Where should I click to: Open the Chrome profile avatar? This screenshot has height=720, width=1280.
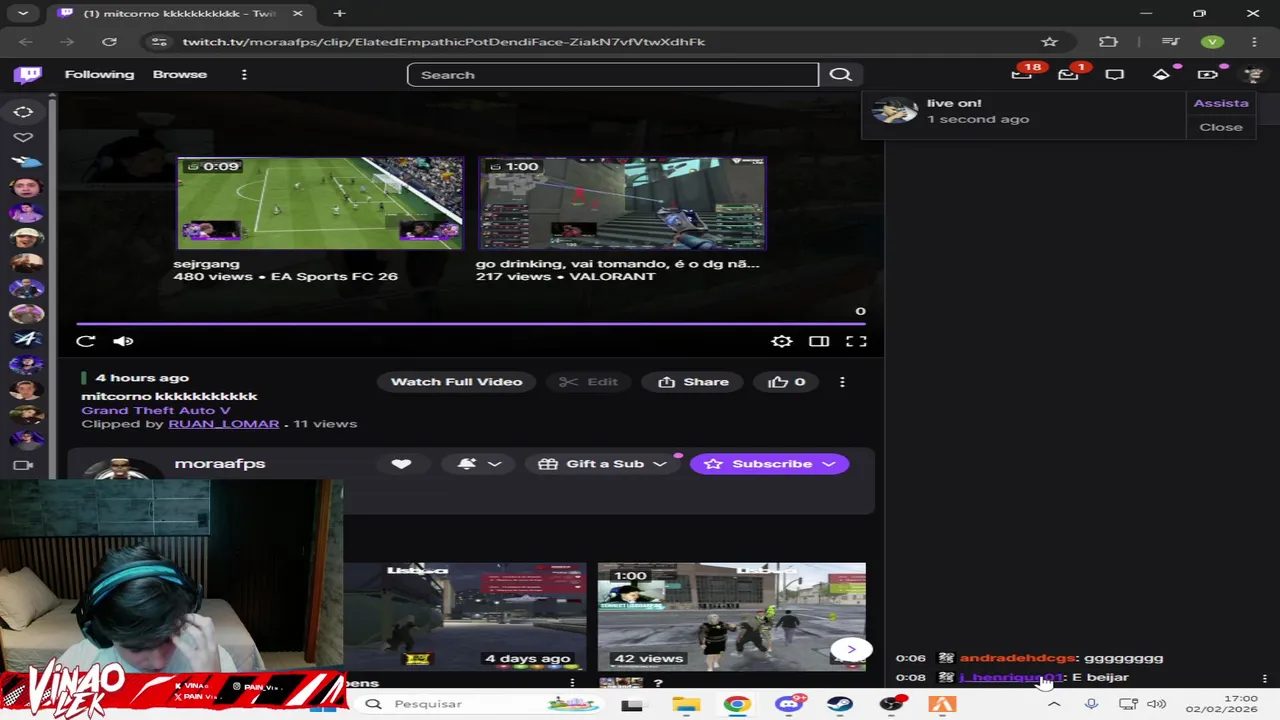pyautogui.click(x=1212, y=42)
